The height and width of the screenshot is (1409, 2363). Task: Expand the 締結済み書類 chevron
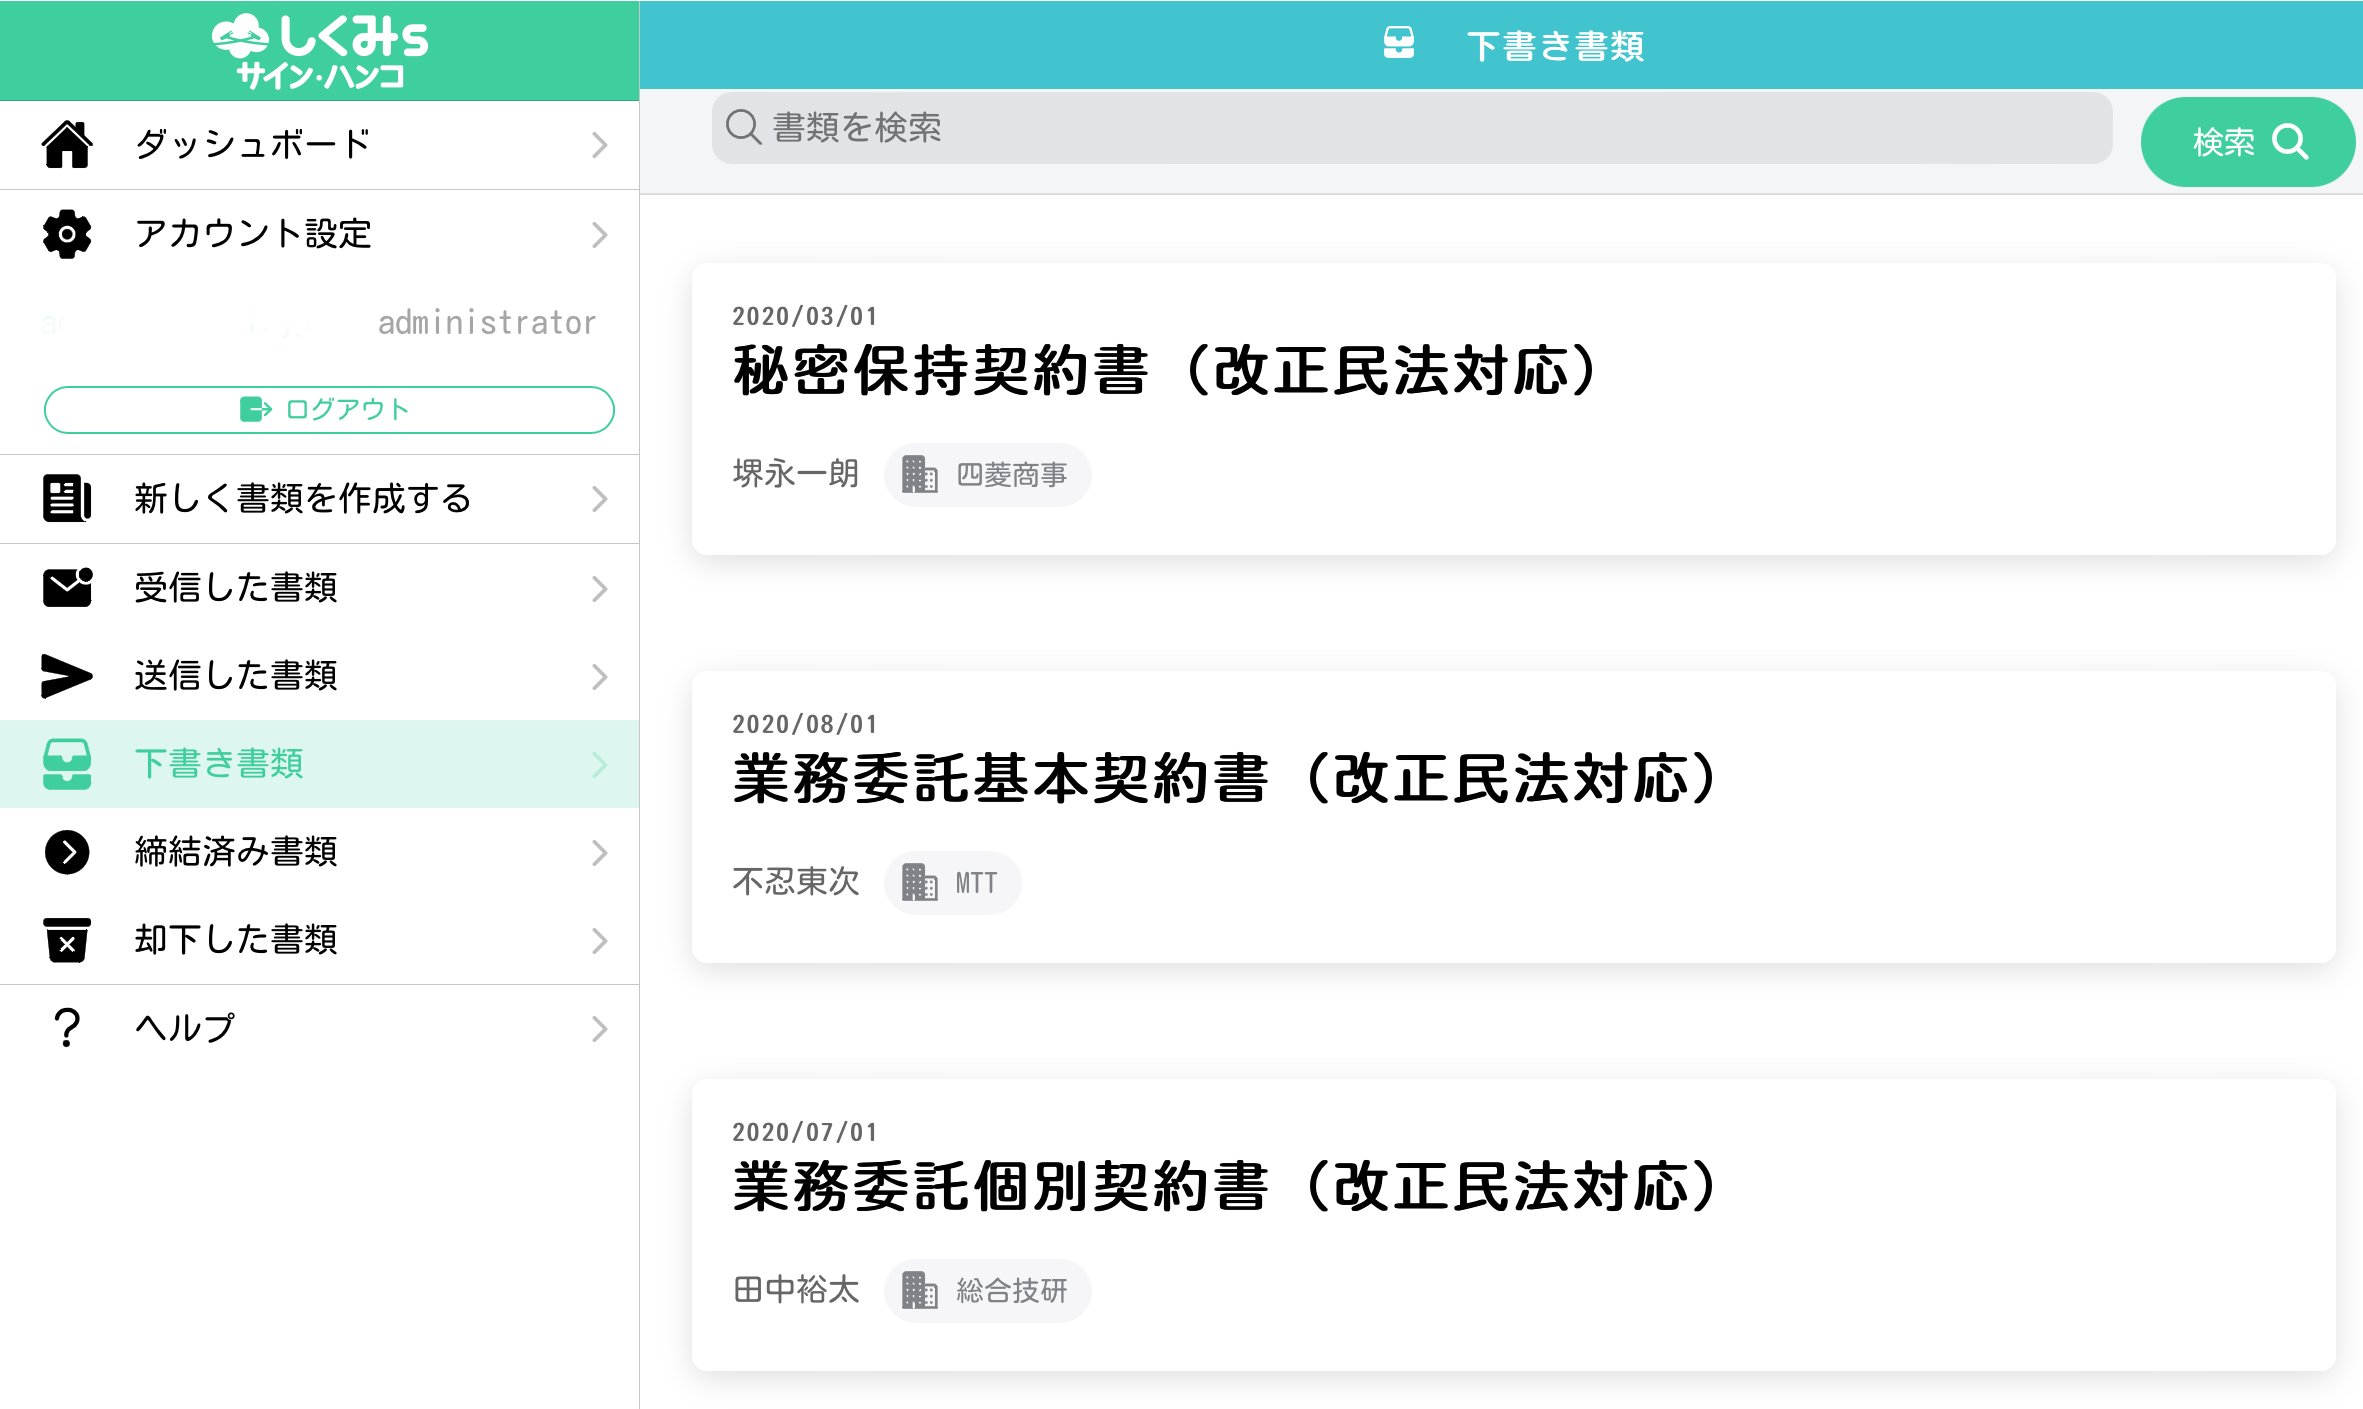coord(599,853)
